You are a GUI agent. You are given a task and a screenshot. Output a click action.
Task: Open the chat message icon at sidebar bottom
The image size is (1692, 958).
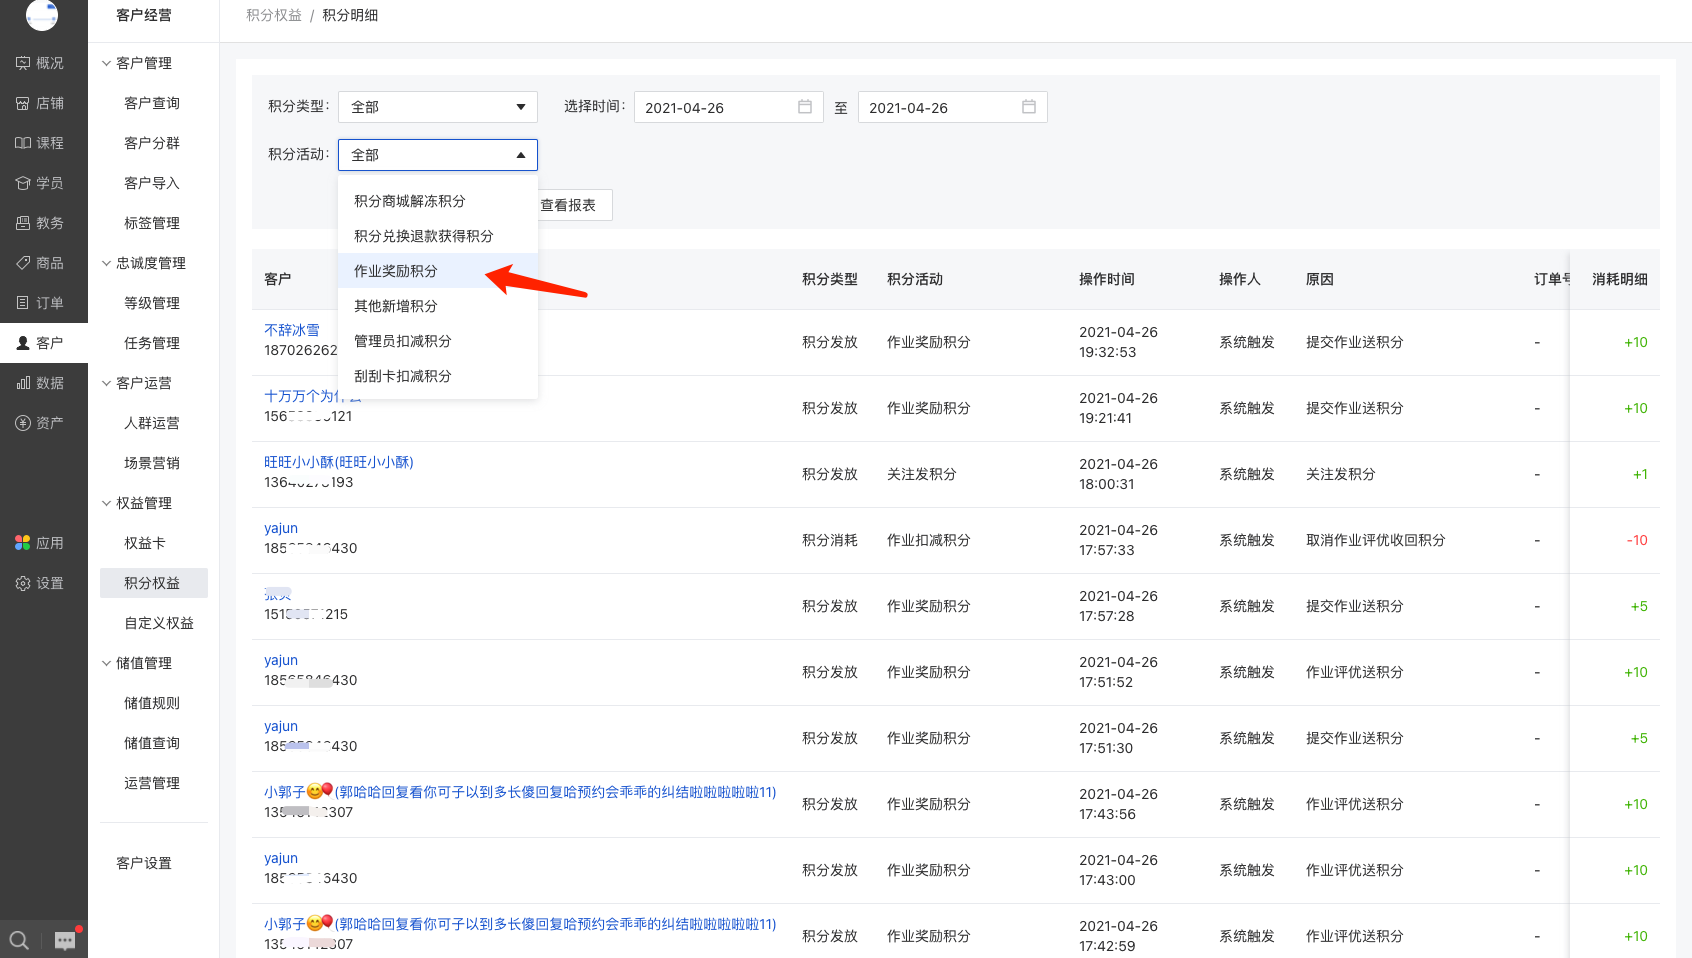click(65, 940)
